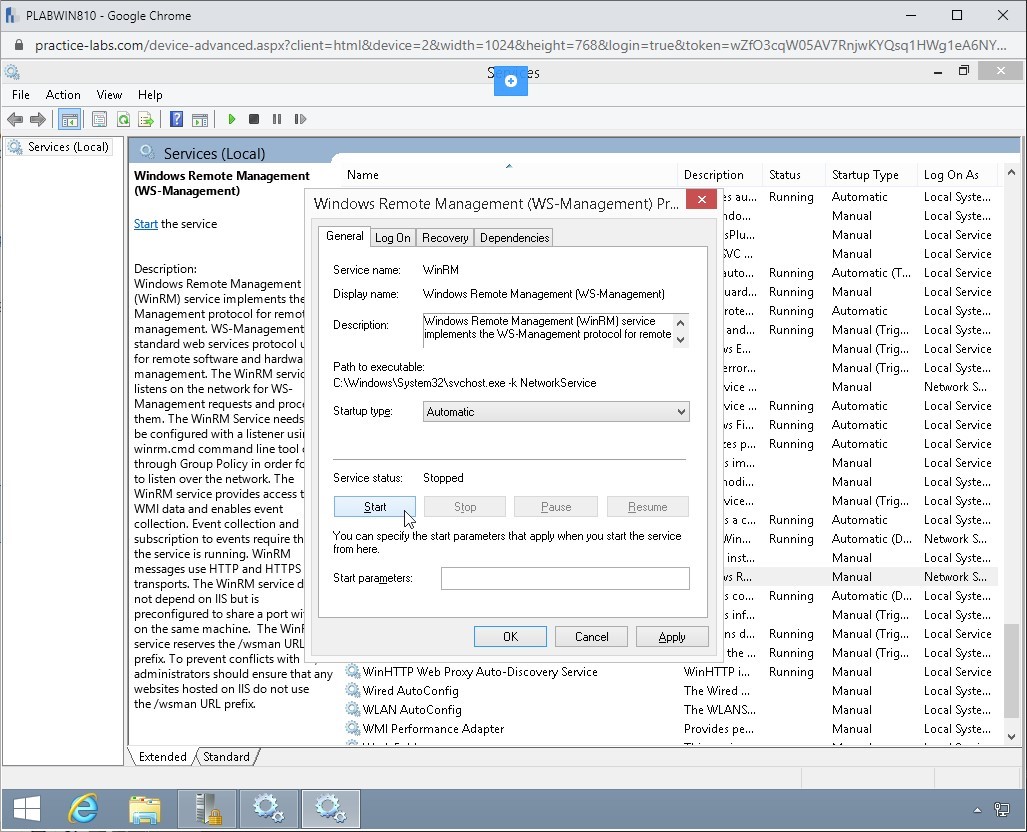Click Cancel in the properties dialog
1027x832 pixels.
pos(591,637)
